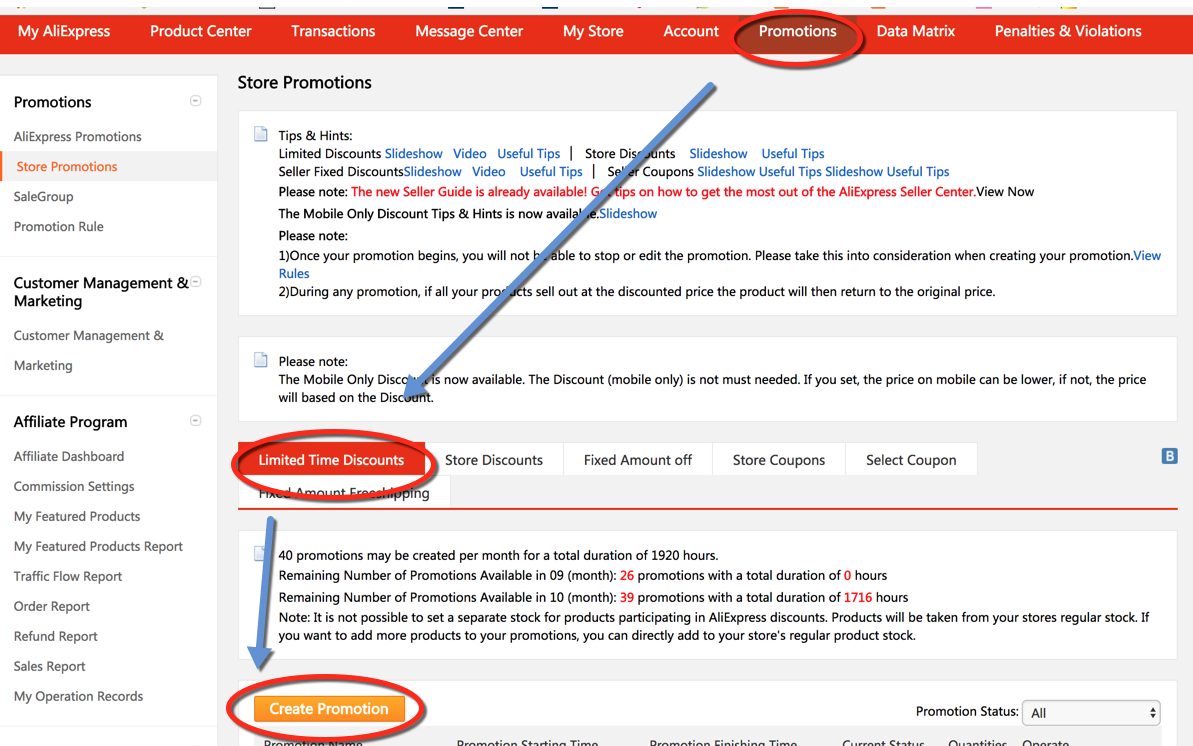Screen dimensions: 1193x746
Task: Open Mobile Only Discount Slideshow link
Action: point(628,214)
